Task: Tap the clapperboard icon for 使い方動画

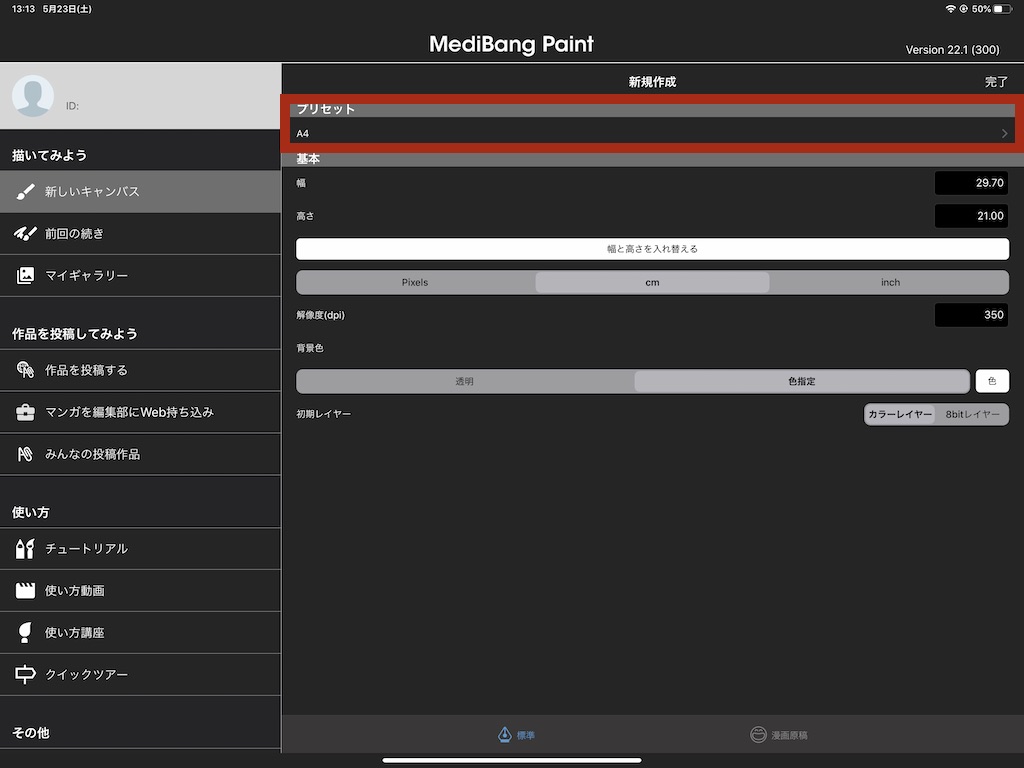Action: click(26, 591)
